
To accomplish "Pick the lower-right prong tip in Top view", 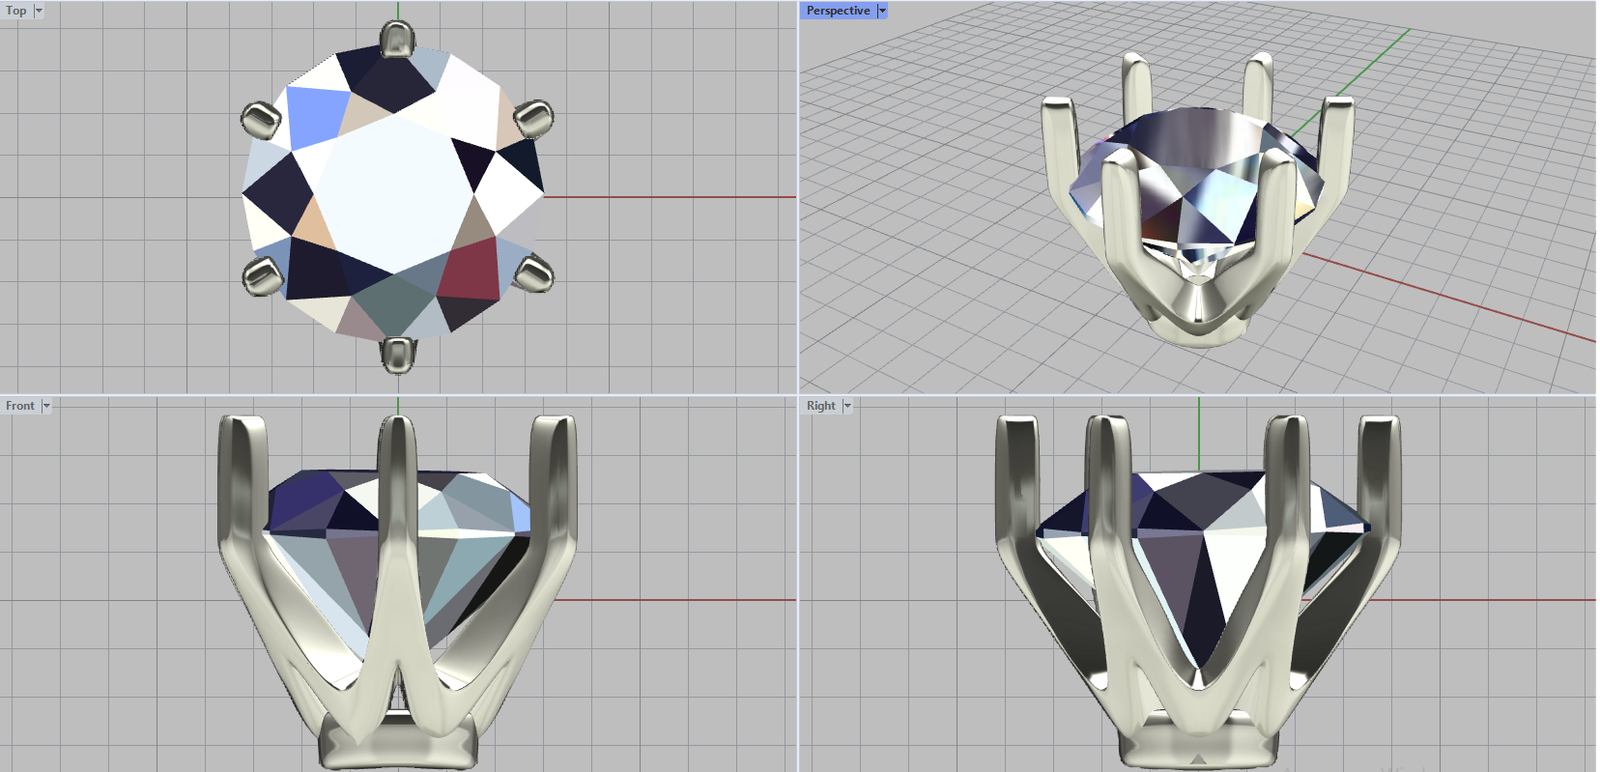I will pos(534,272).
